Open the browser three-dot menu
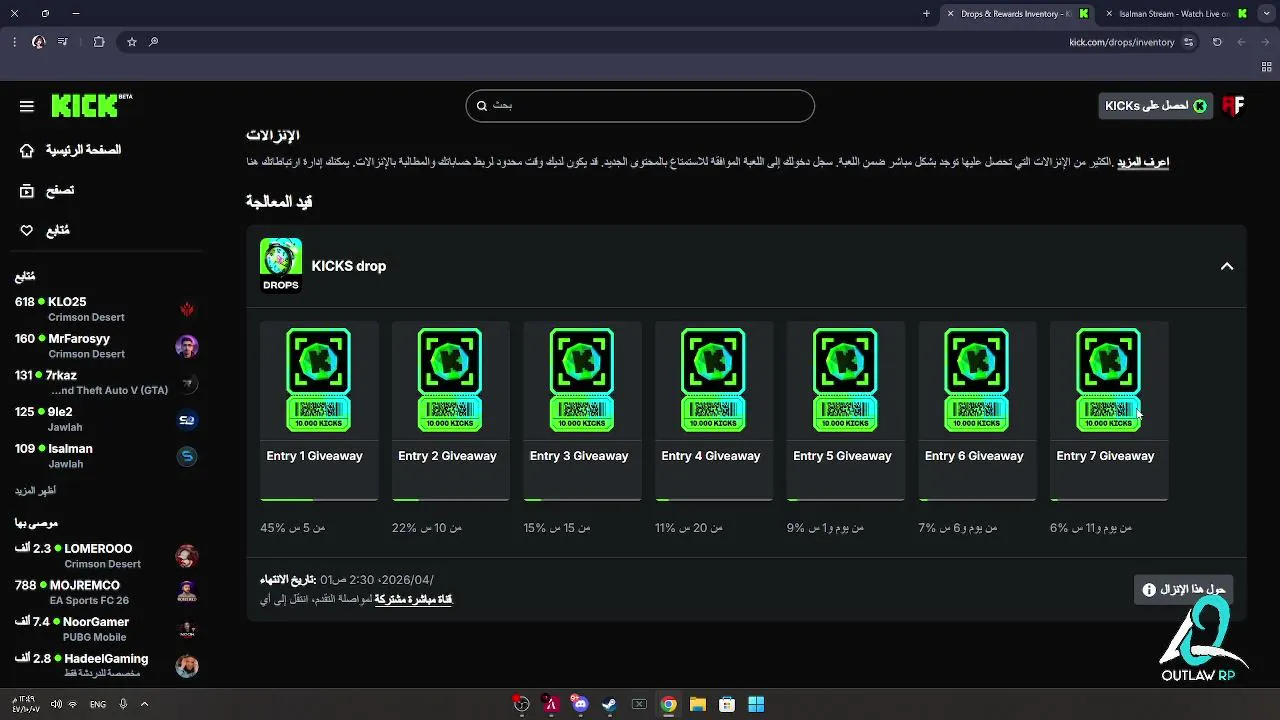 14,42
